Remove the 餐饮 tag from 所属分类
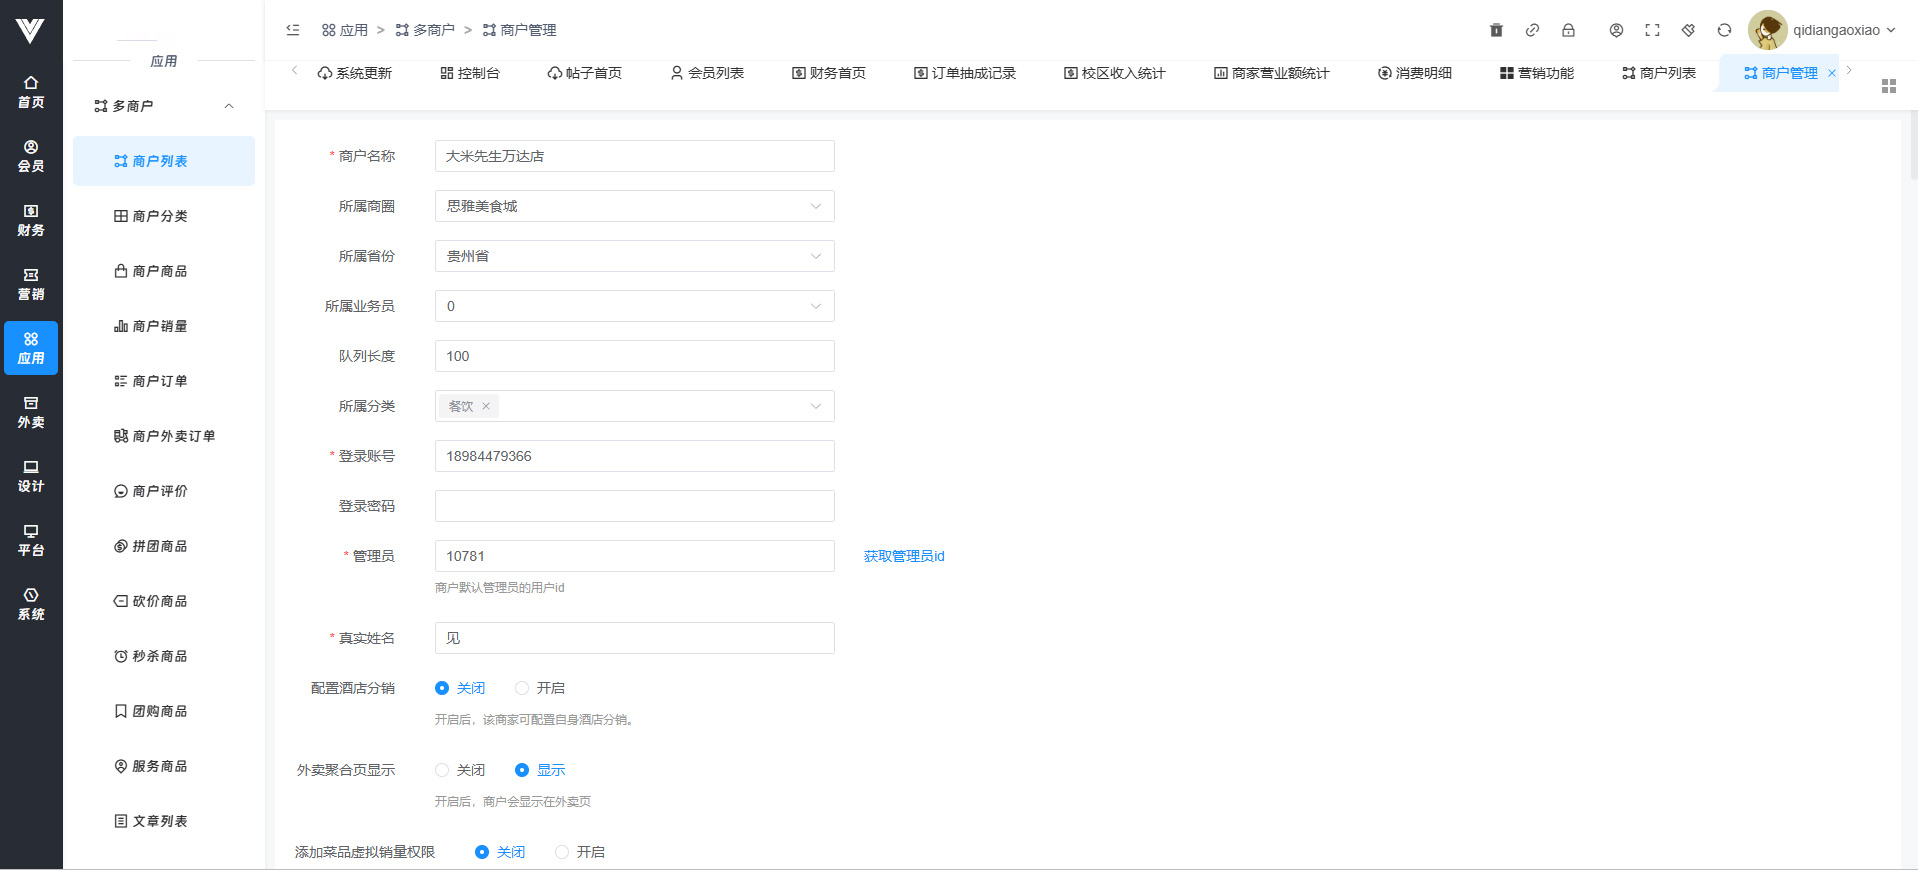The width and height of the screenshot is (1918, 870). (486, 406)
